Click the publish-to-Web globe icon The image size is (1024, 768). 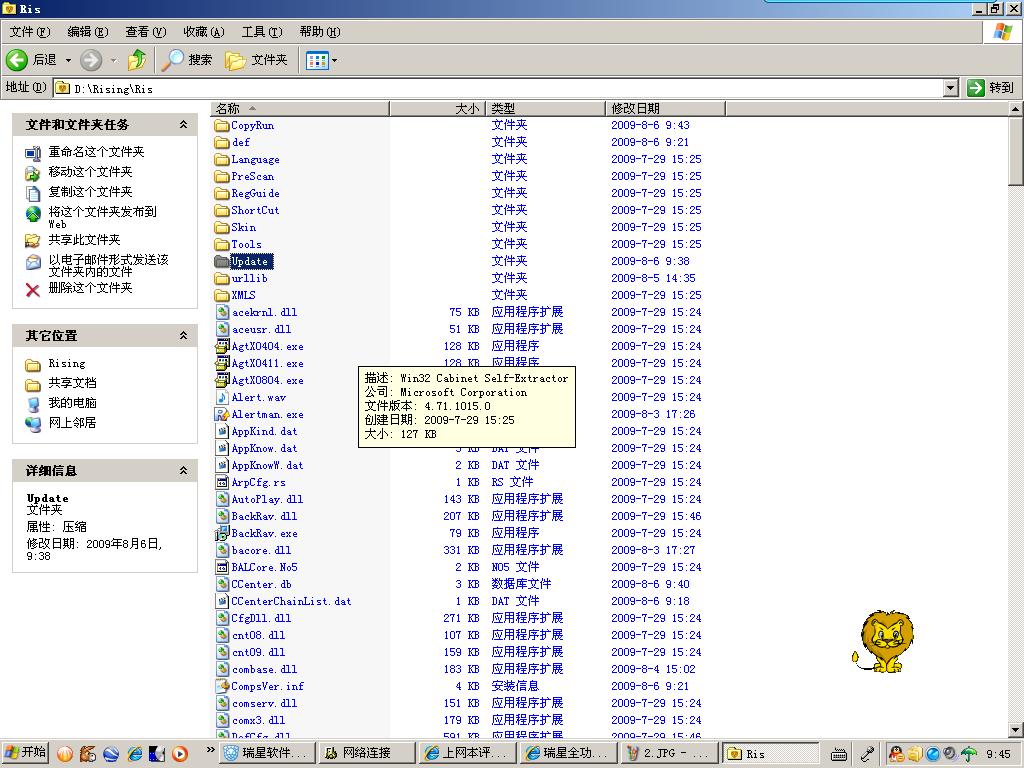33,214
